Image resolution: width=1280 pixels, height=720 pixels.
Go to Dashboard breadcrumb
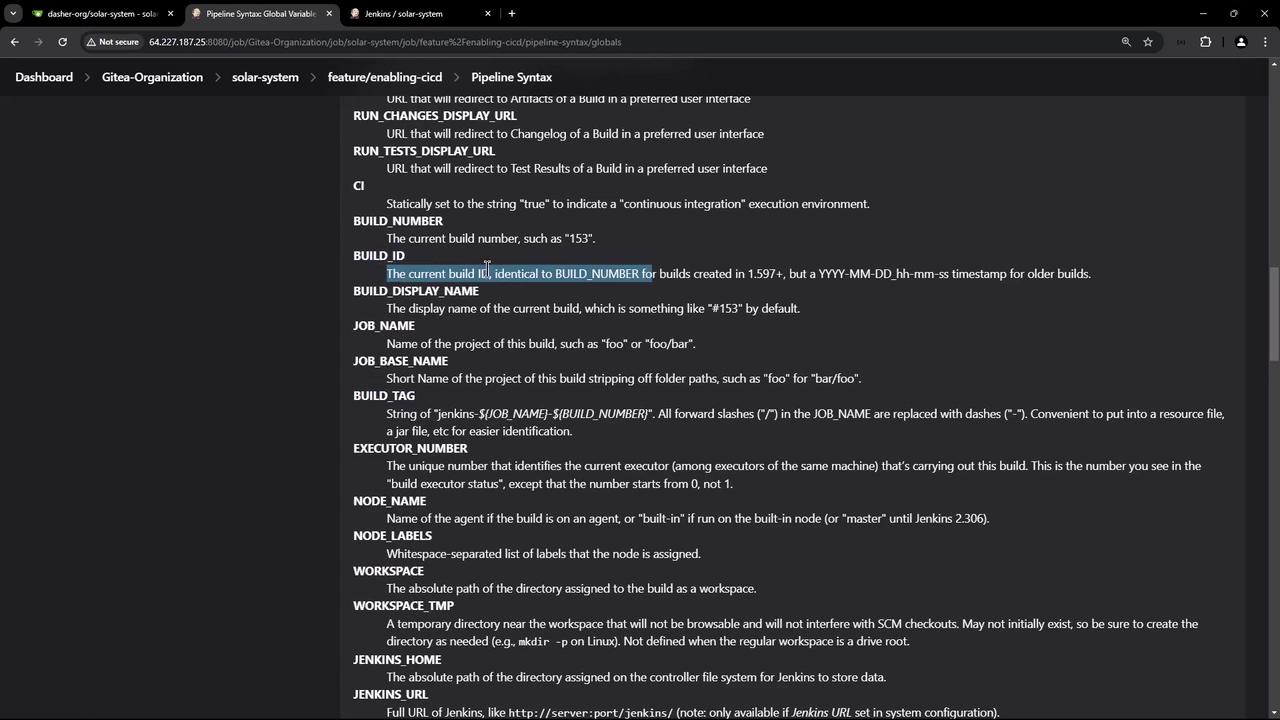44,77
